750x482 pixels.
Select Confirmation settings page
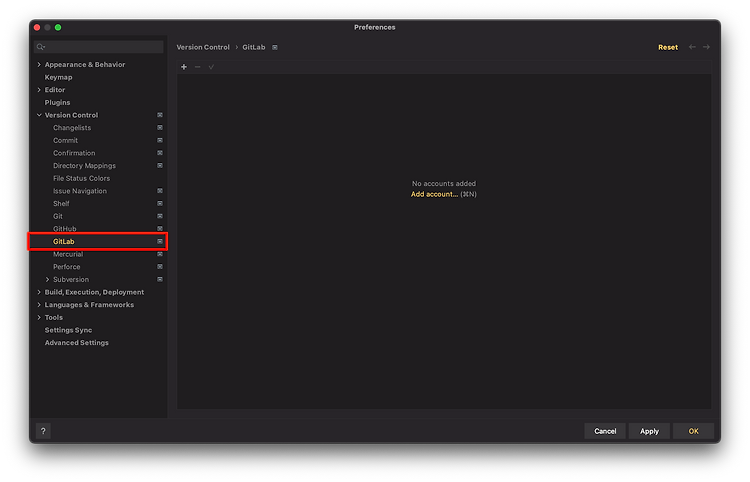click(74, 153)
